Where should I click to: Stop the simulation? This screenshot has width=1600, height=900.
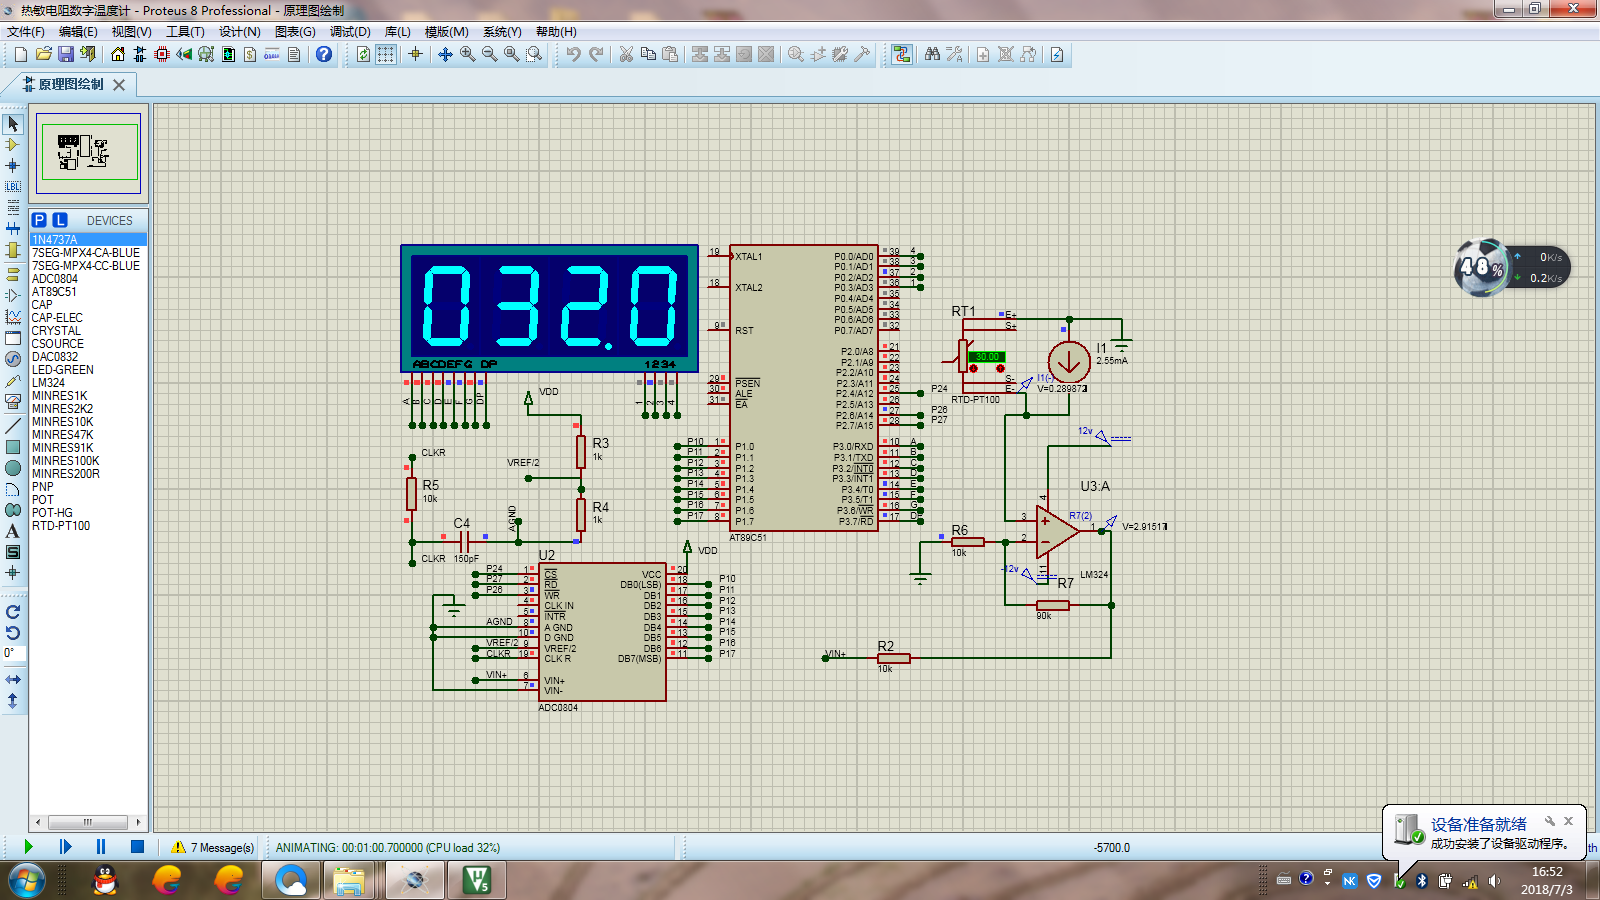pos(137,847)
